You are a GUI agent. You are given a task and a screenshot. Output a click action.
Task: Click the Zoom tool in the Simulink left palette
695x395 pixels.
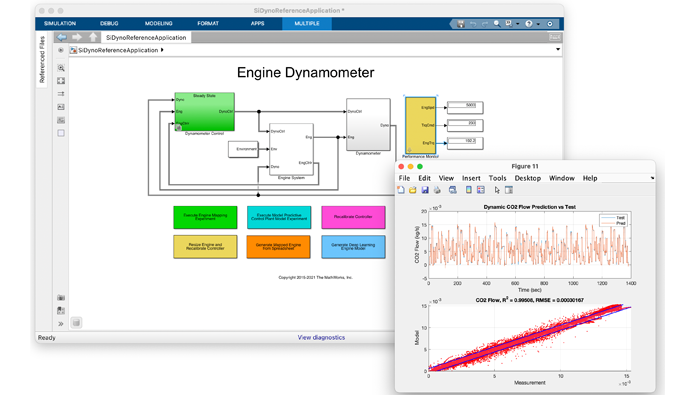[61, 68]
